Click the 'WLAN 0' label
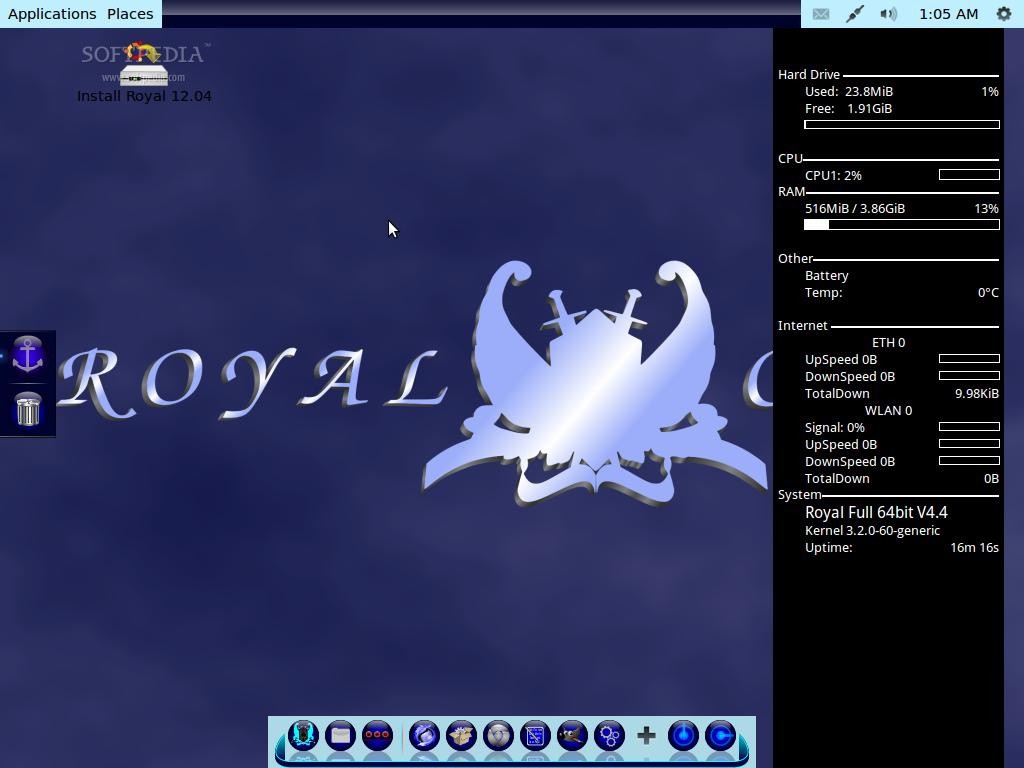1024x768 pixels. pyautogui.click(x=888, y=410)
